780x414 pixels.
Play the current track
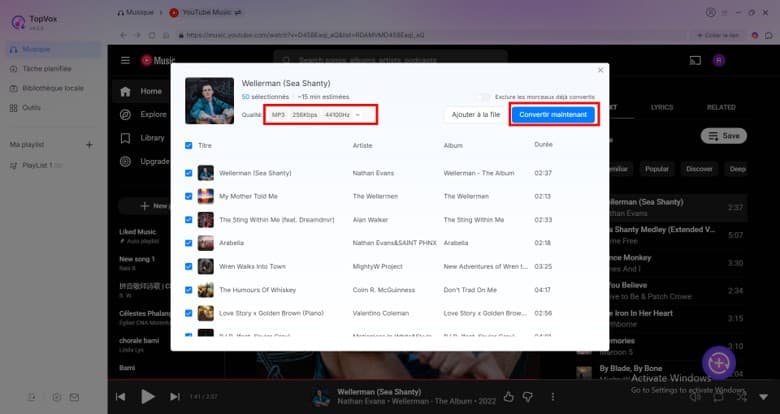[x=147, y=397]
